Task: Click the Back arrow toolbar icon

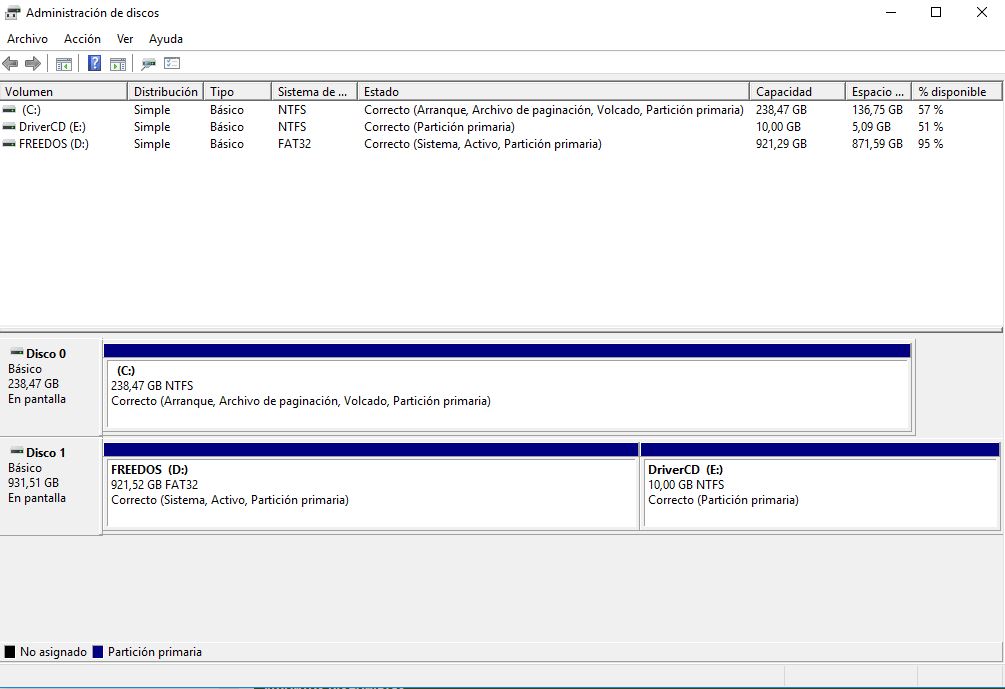Action: click(10, 64)
